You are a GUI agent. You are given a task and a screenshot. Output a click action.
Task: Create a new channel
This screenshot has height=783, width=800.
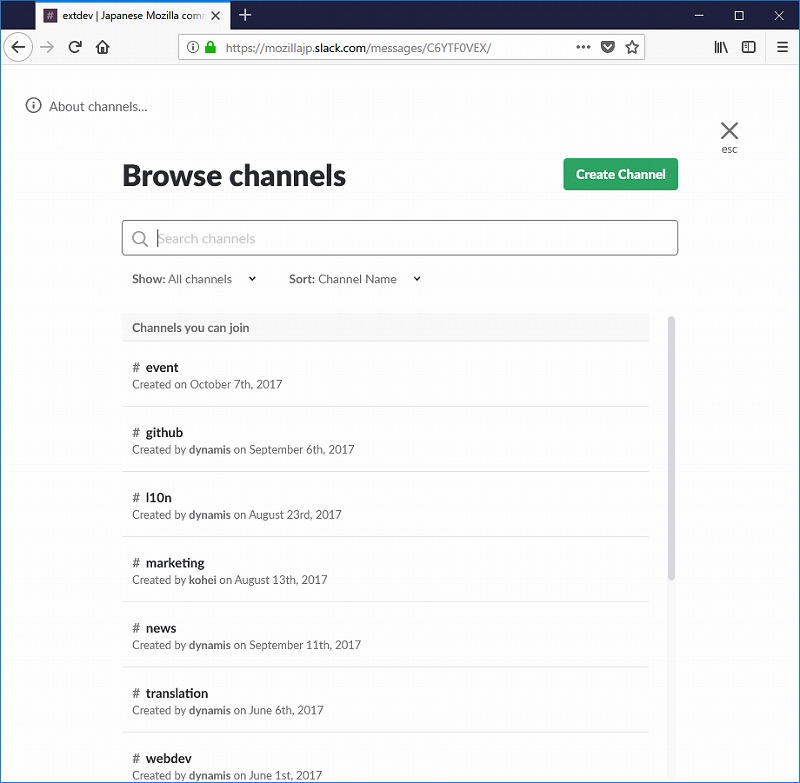point(620,174)
